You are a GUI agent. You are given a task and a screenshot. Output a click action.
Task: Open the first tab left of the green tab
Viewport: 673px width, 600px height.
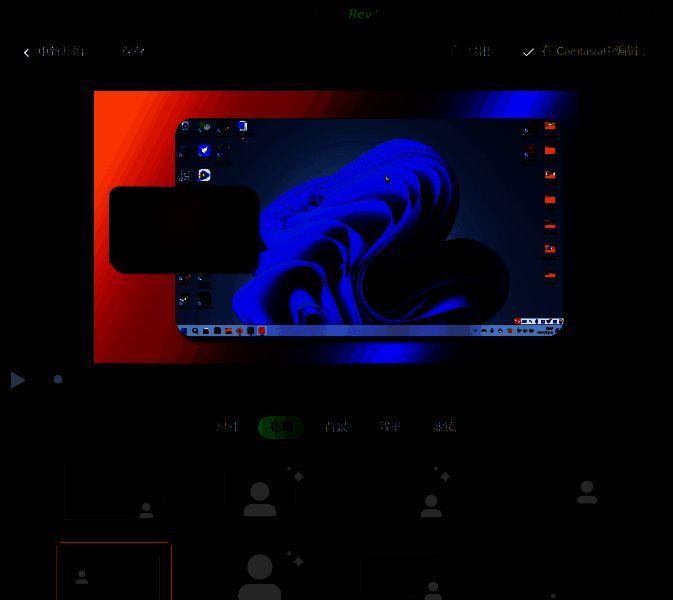point(228,427)
